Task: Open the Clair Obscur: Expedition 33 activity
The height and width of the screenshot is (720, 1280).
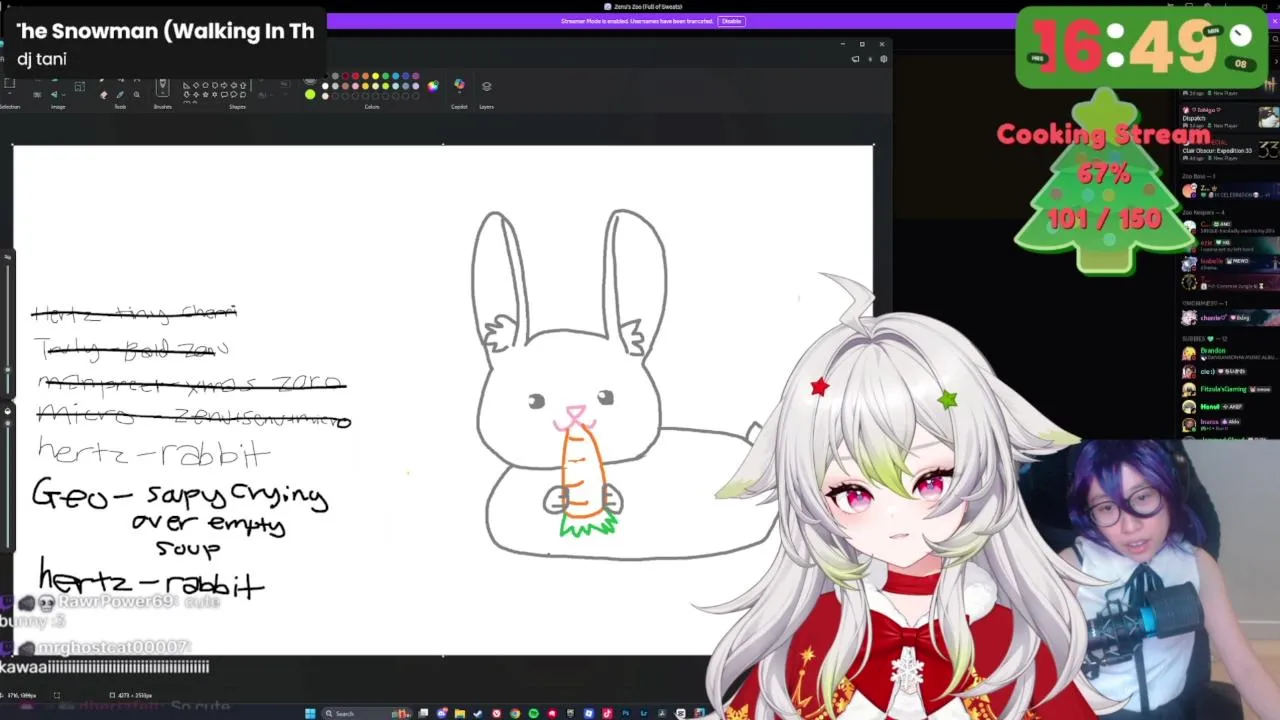Action: tap(1229, 150)
